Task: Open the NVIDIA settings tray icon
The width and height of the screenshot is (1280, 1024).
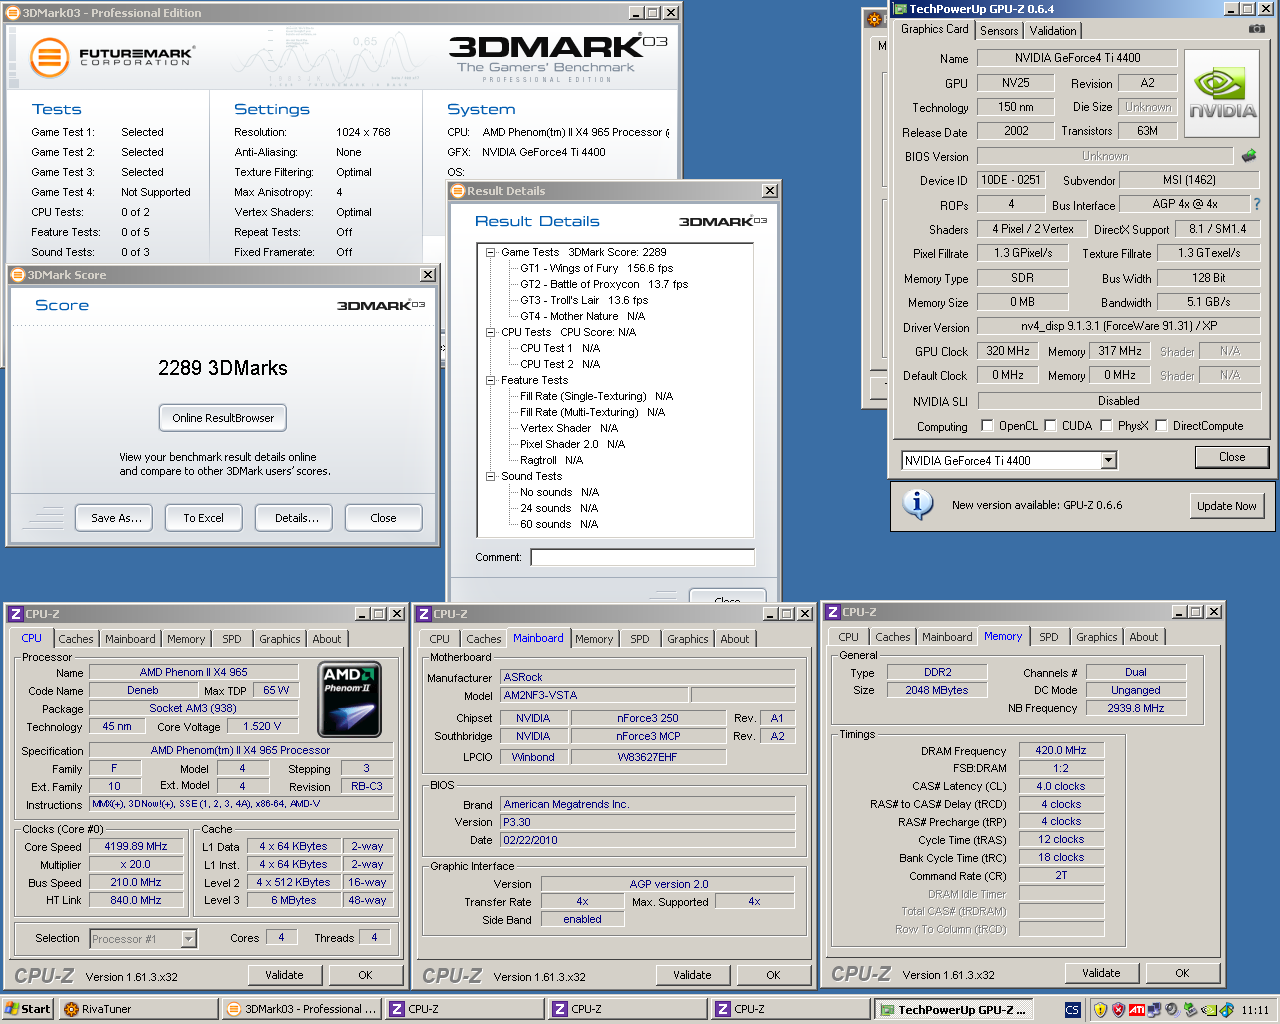Action: click(x=1207, y=1010)
